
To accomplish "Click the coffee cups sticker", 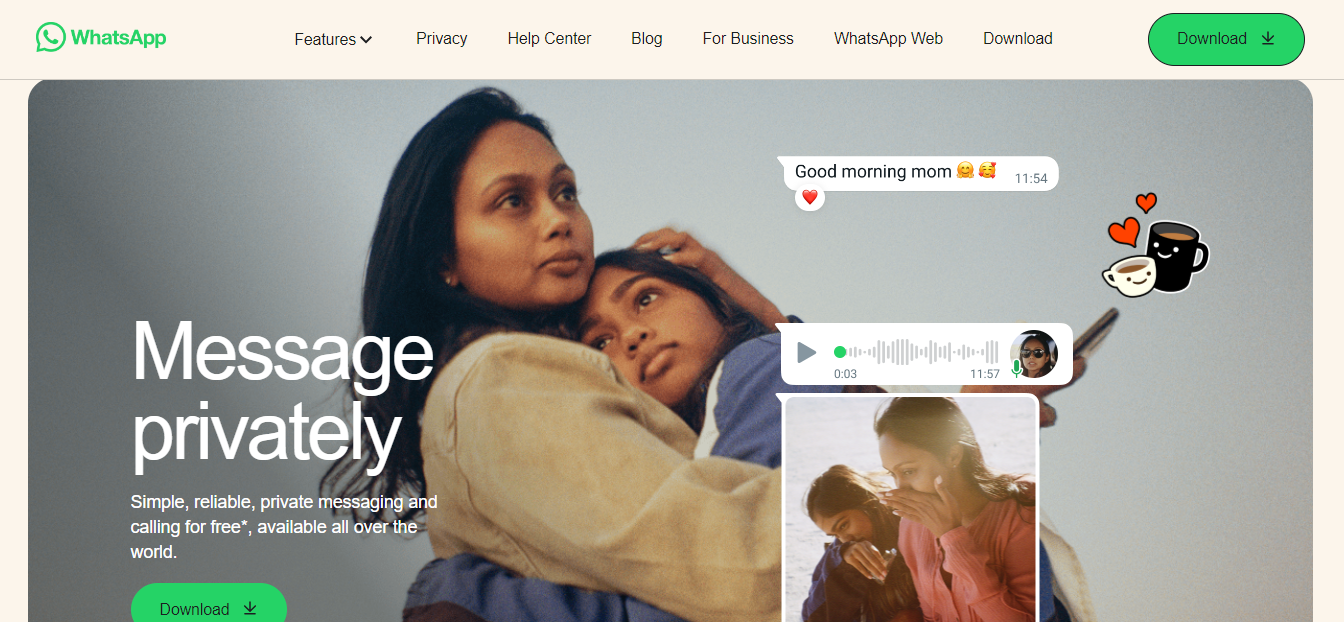I will [1156, 246].
